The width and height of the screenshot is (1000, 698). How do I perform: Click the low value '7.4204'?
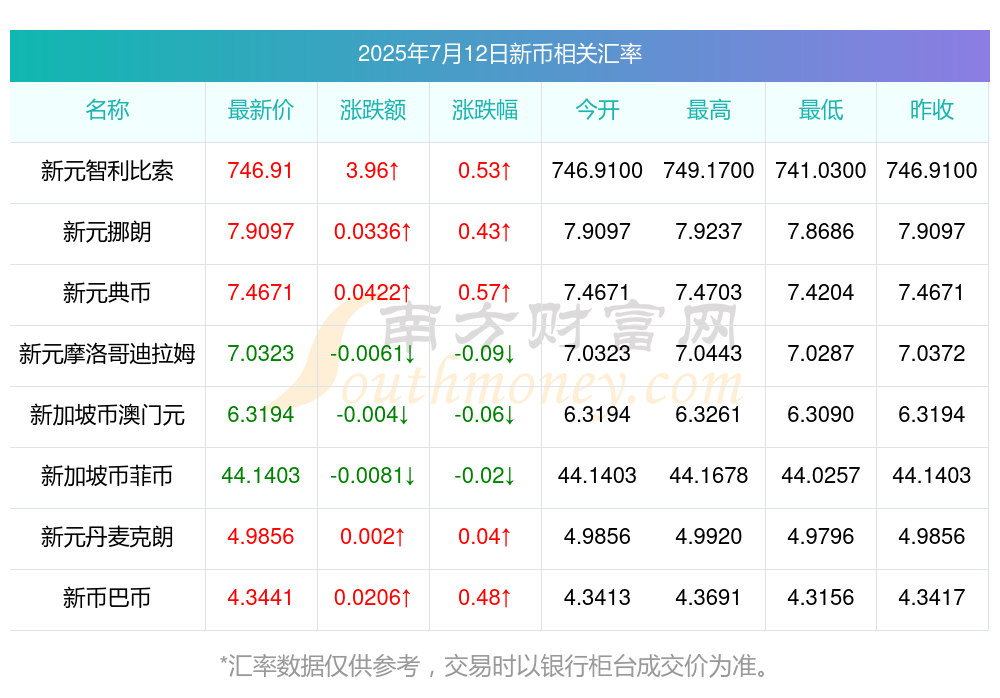point(821,292)
